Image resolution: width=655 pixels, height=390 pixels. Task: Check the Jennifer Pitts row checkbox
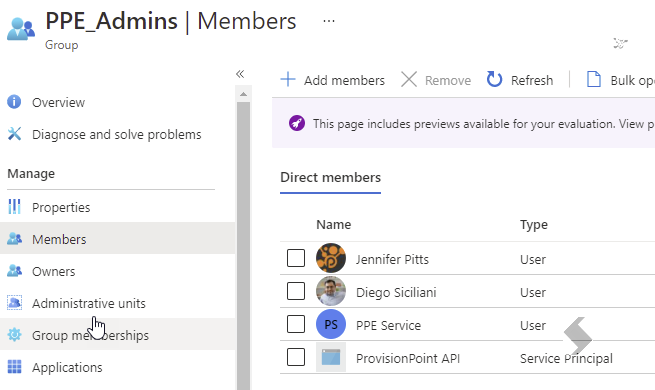click(x=296, y=258)
